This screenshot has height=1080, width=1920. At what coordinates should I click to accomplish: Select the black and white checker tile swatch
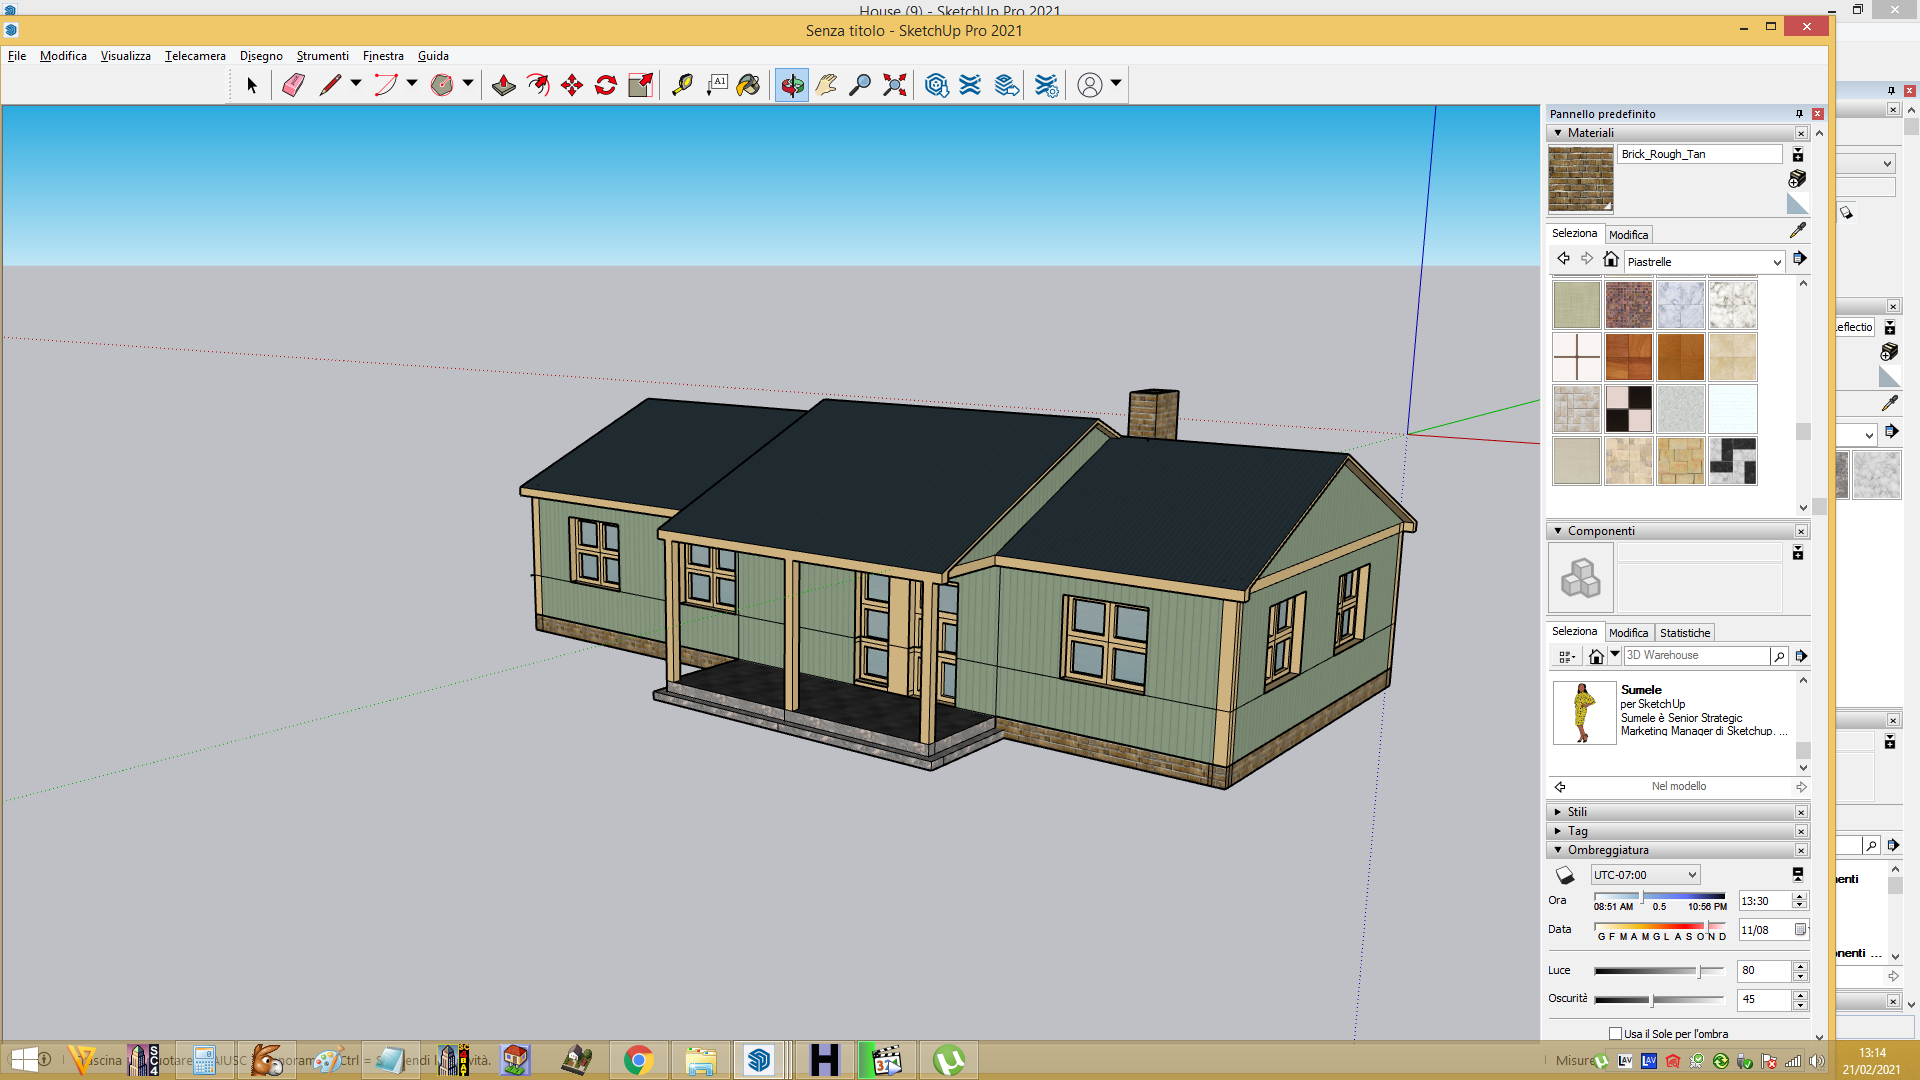1628,409
